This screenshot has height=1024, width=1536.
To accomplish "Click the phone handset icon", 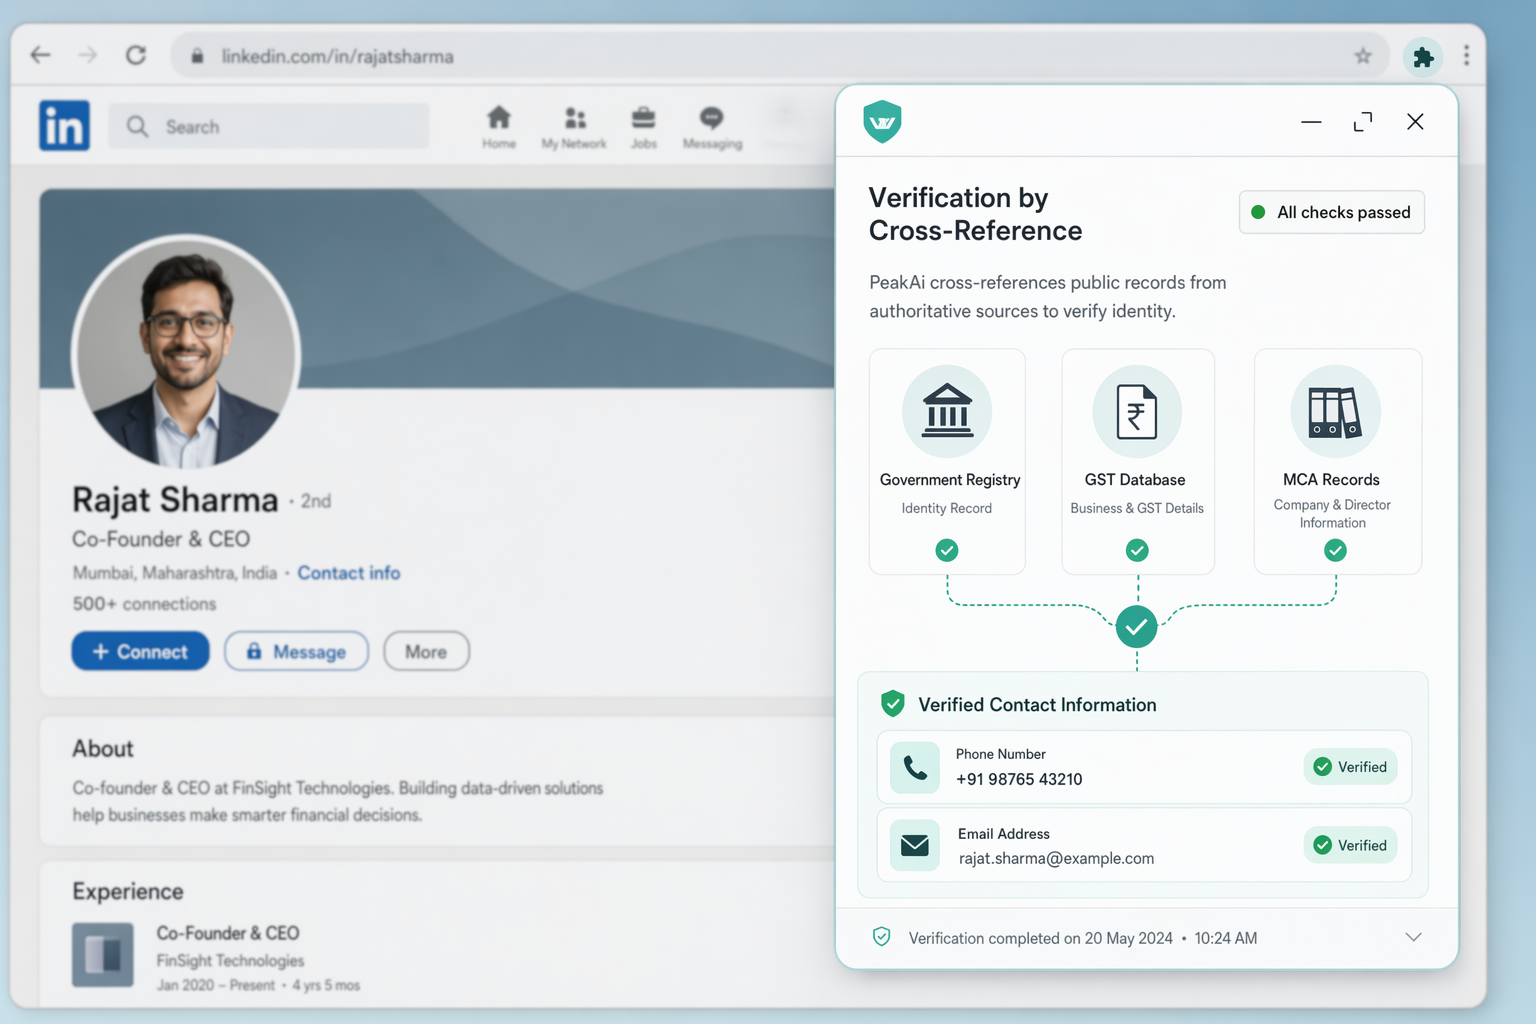I will [915, 767].
